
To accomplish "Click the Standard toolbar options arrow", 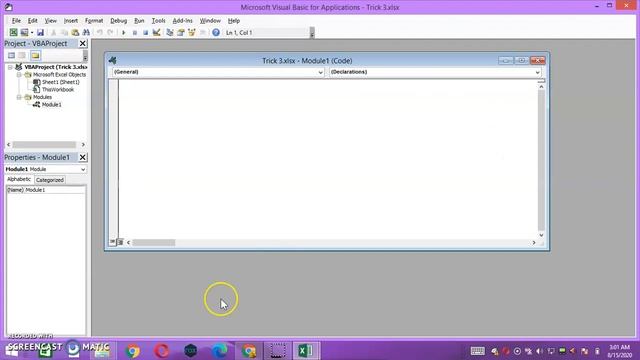I will click(x=312, y=33).
